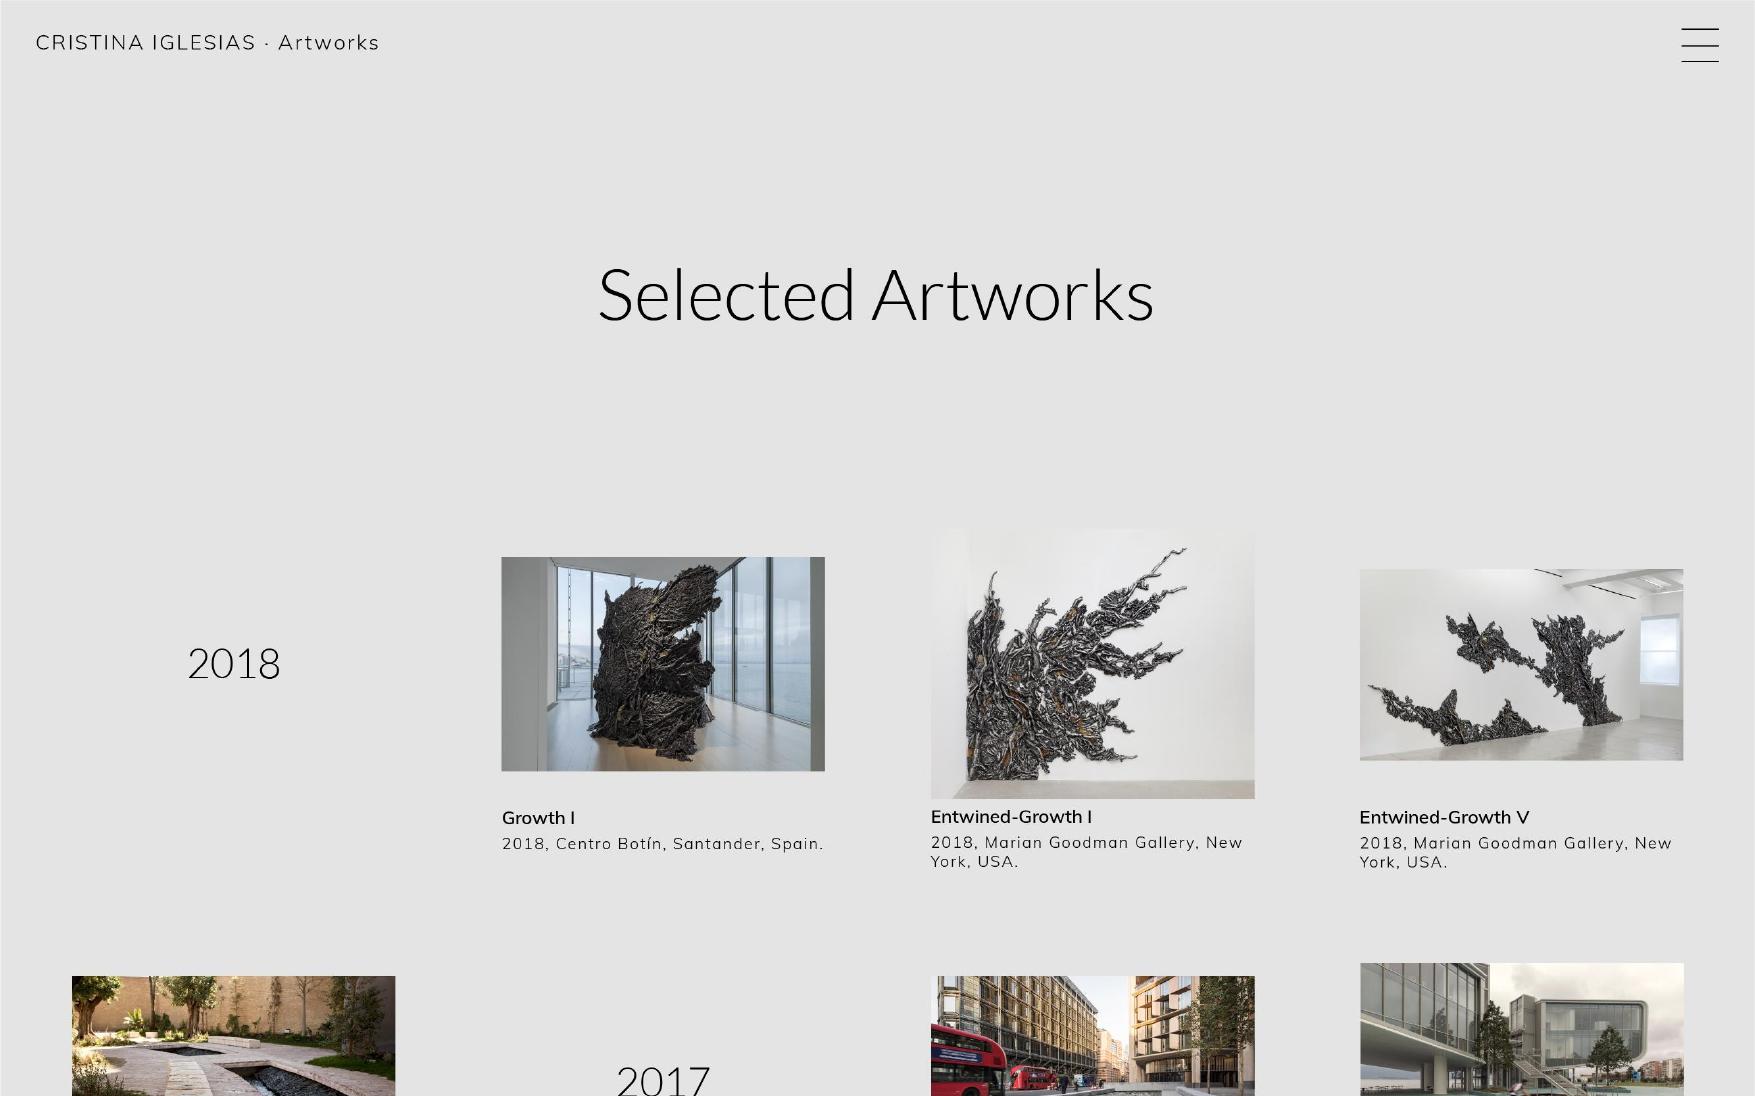Open the Entwined-Growth V artwork image
This screenshot has height=1096, width=1755.
tap(1521, 665)
